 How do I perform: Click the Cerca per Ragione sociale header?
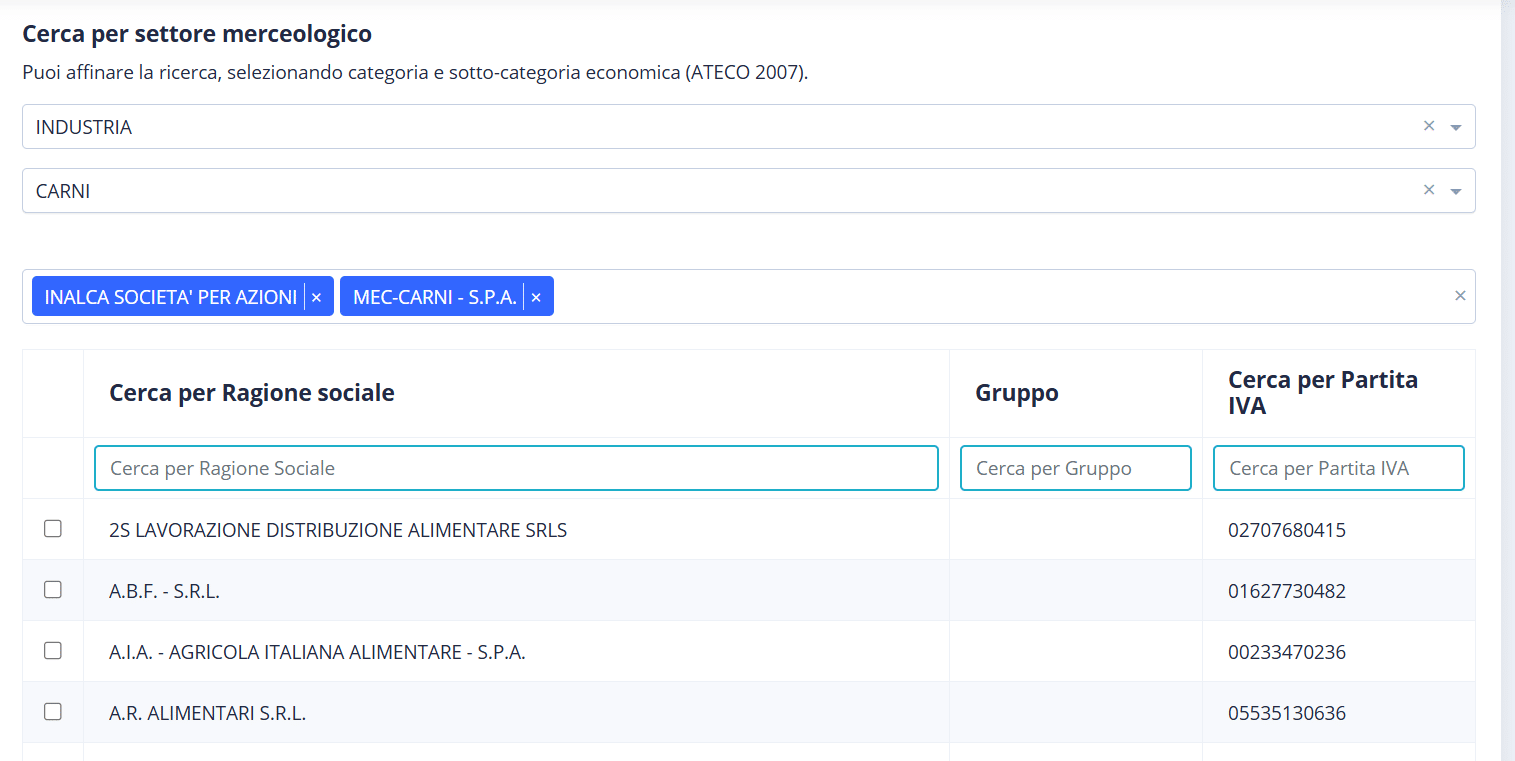pyautogui.click(x=252, y=394)
